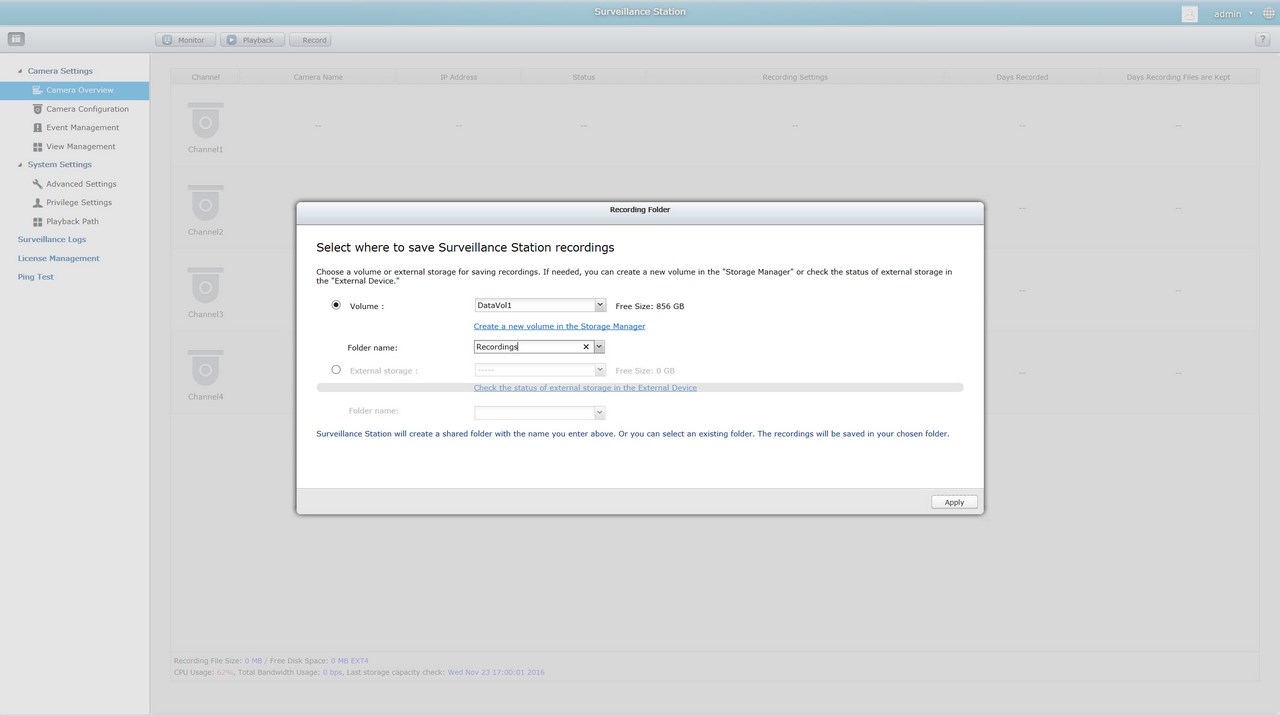The image size is (1280, 716).
Task: Click the Camera Name column header
Action: pos(318,77)
